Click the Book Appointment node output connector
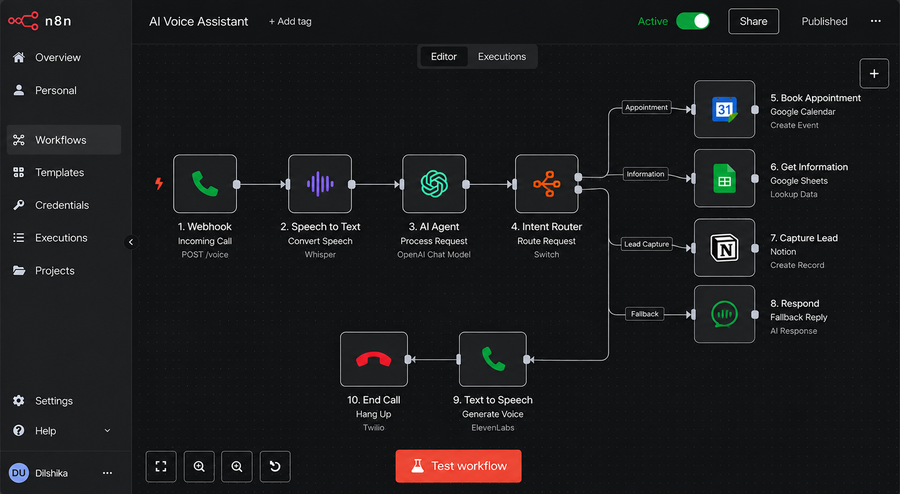The image size is (900, 494). coord(755,109)
